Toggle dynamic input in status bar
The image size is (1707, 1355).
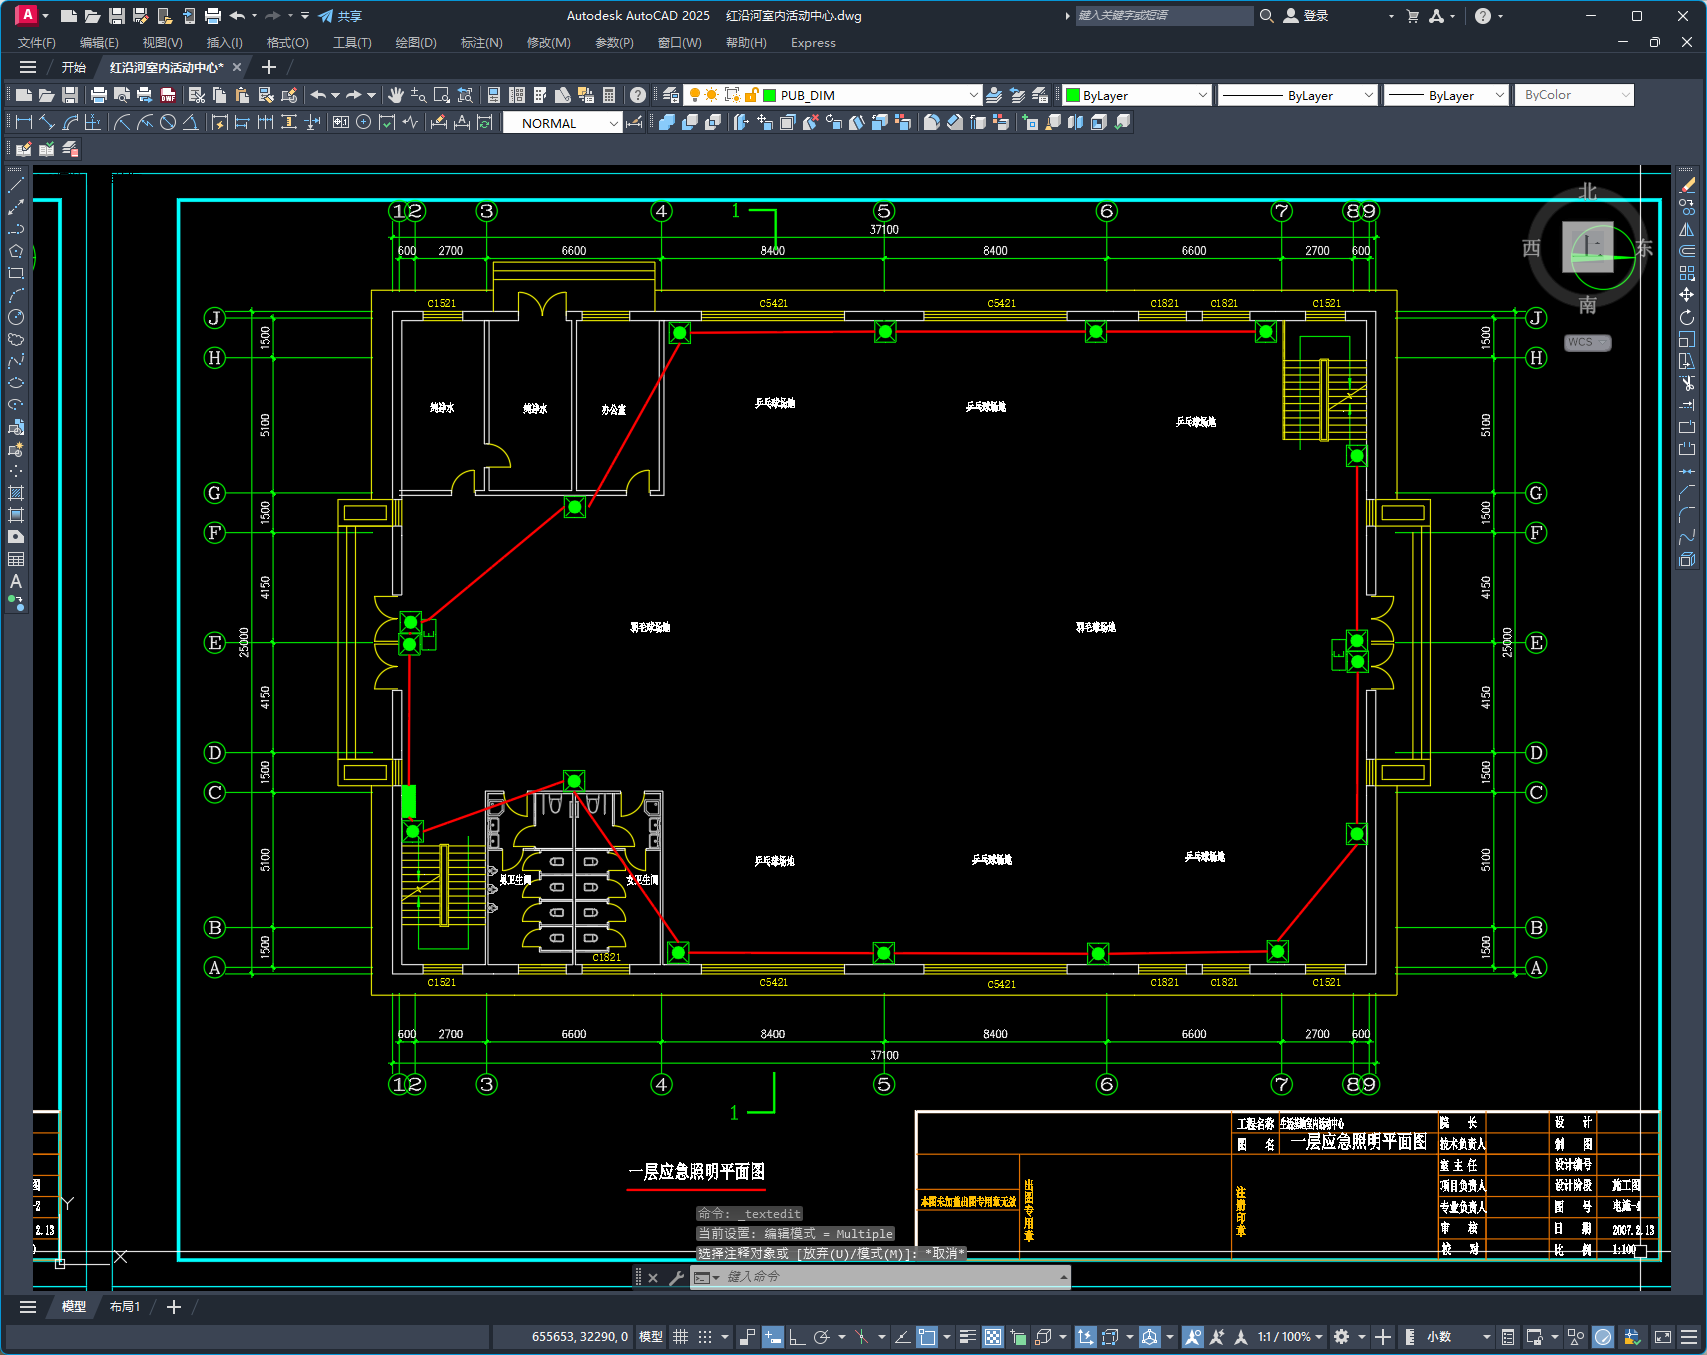point(773,1337)
